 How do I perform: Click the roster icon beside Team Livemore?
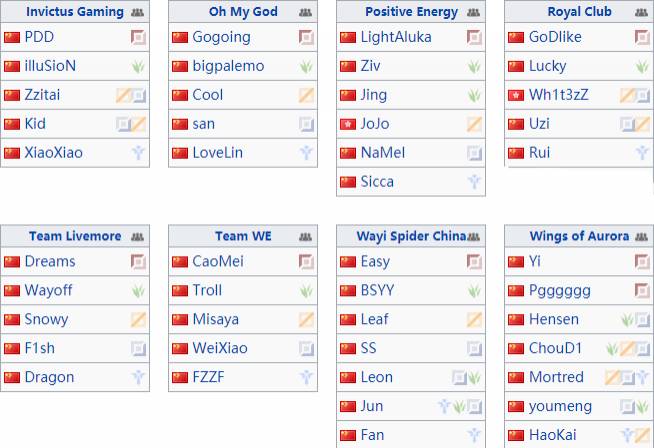click(x=137, y=237)
